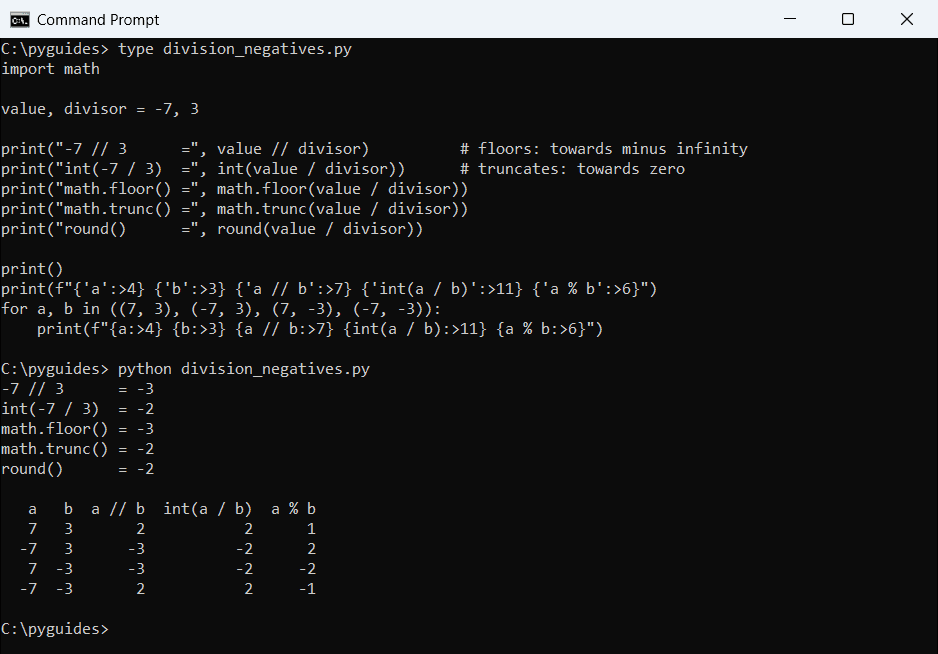Click the print line using math.trunc(value / divisor)
Image resolution: width=938 pixels, height=654 pixels.
[x=234, y=209]
